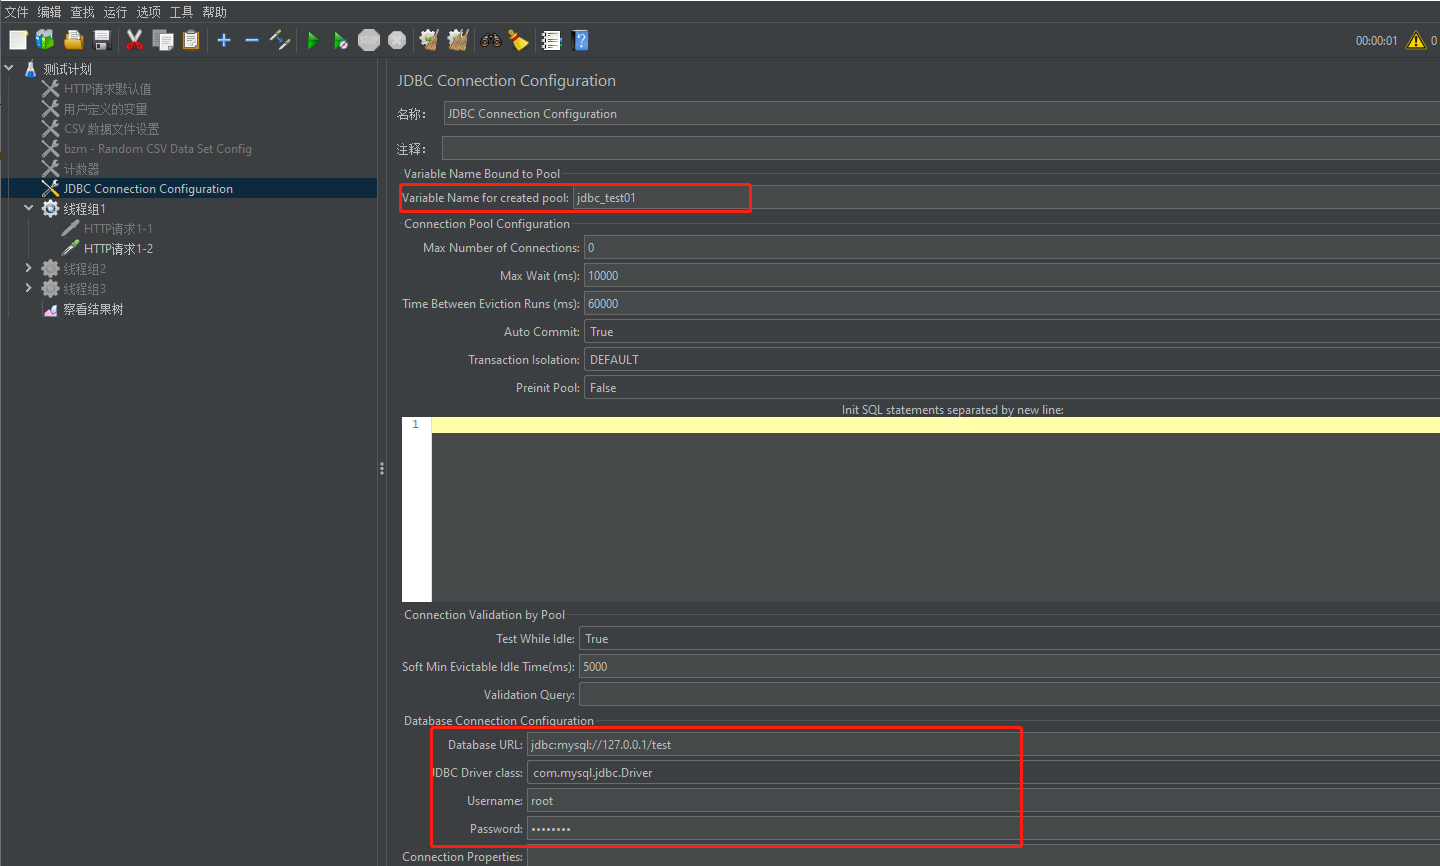This screenshot has height=866, width=1440.
Task: Click the Variable Name for created pool field
Action: pyautogui.click(x=1006, y=198)
